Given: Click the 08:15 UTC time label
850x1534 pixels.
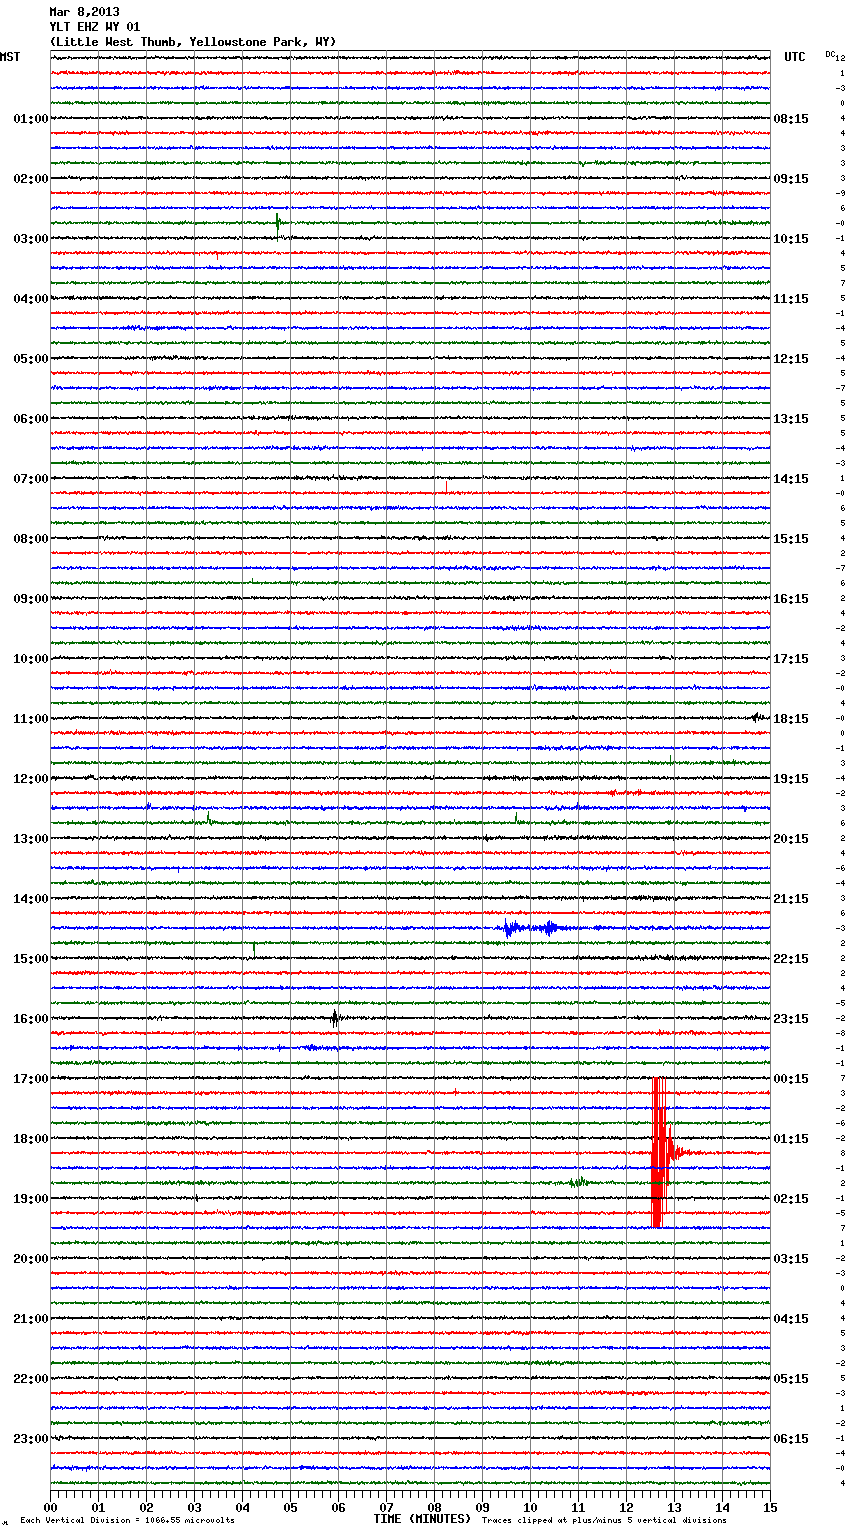Looking at the screenshot, I should pyautogui.click(x=791, y=119).
